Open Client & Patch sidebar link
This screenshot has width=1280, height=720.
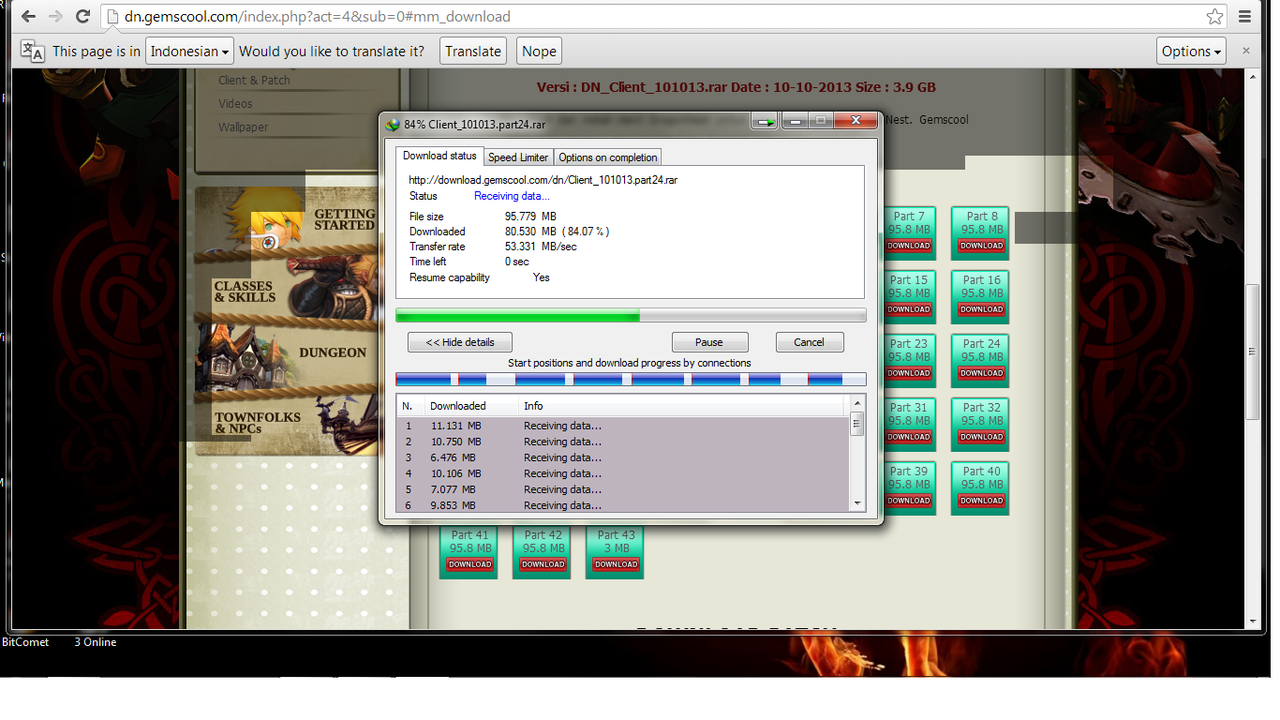tap(254, 80)
